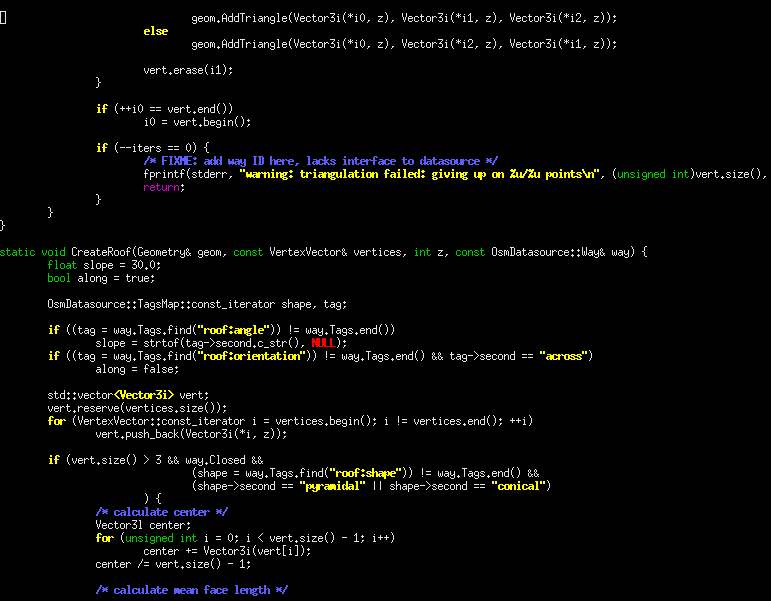Click the vert.reserve call line
Screen dimensions: 771x601
point(137,408)
